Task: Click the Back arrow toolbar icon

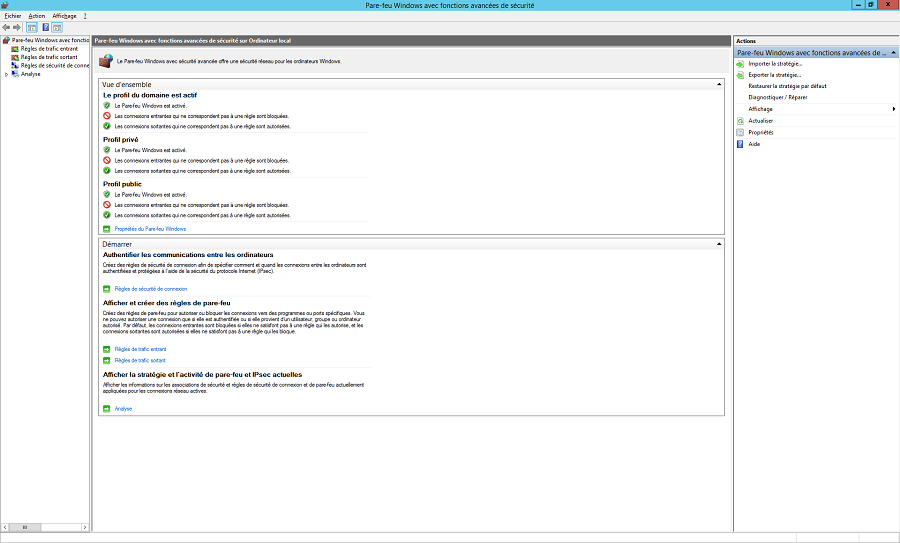Action: [x=6, y=28]
